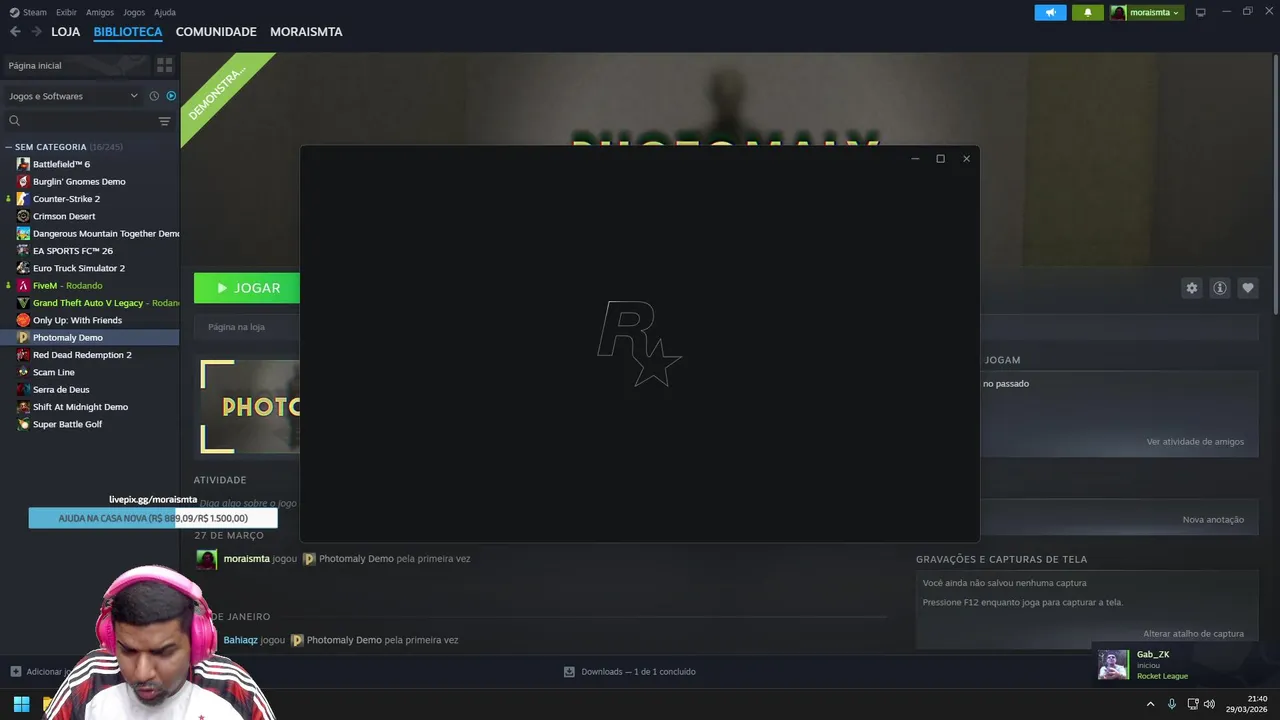Select FiveM running entry
This screenshot has height=720, width=1280.
click(x=90, y=285)
